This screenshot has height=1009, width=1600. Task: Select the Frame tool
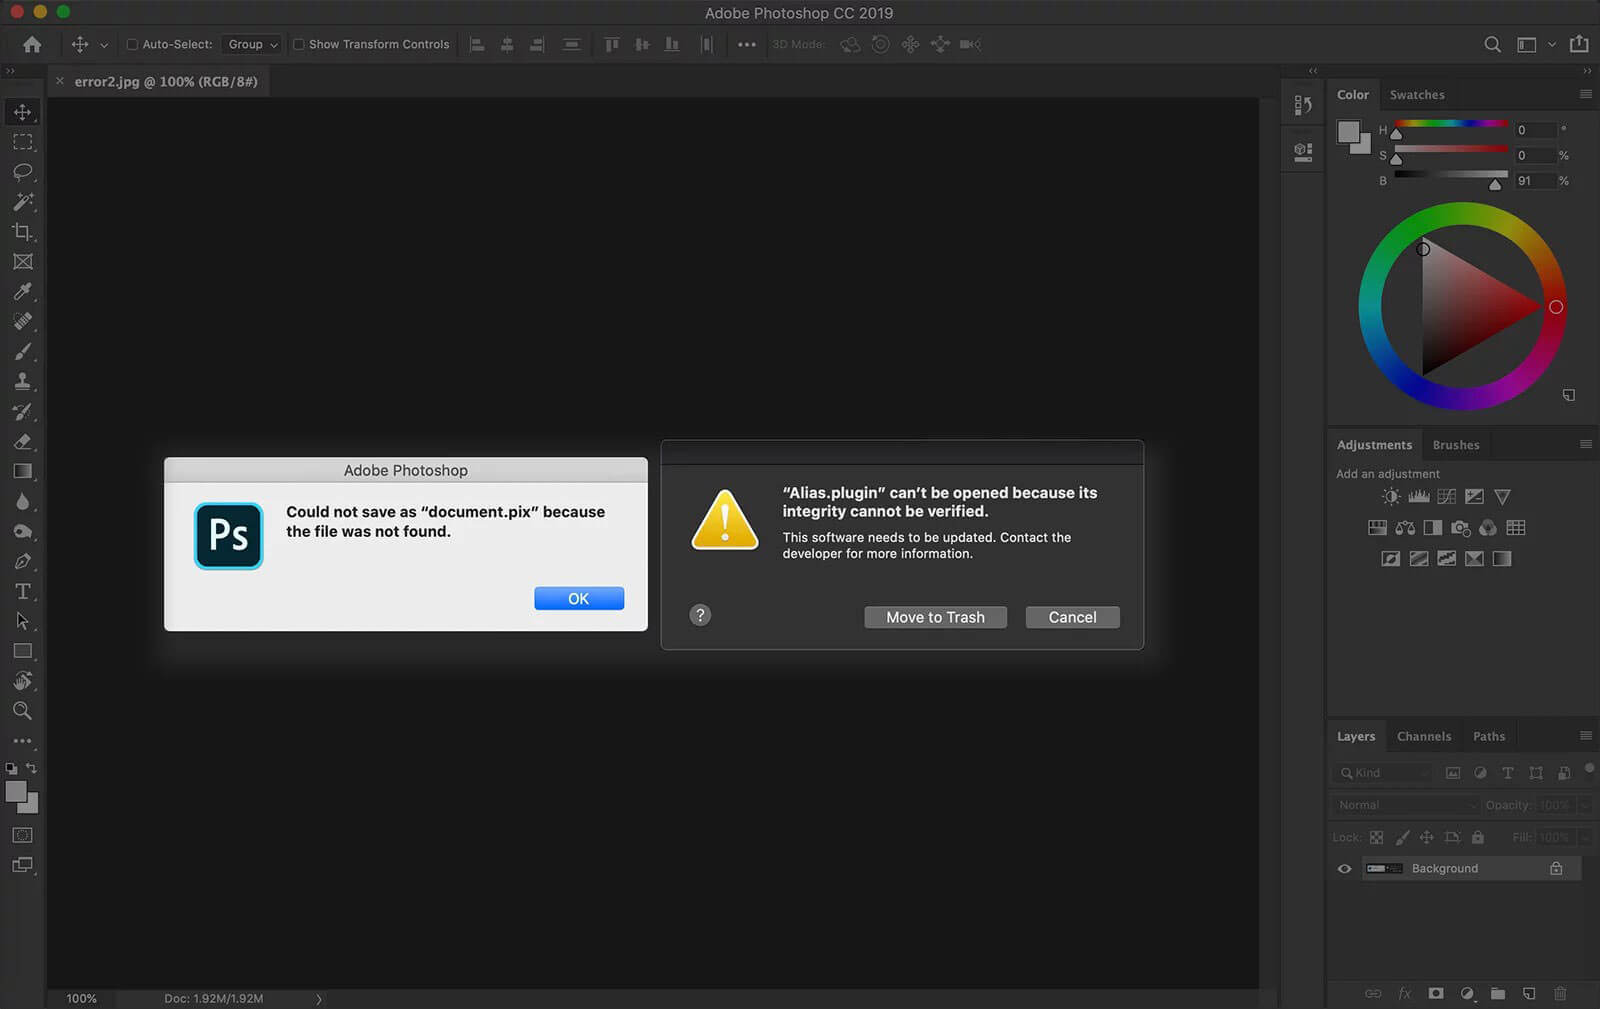[x=22, y=262]
